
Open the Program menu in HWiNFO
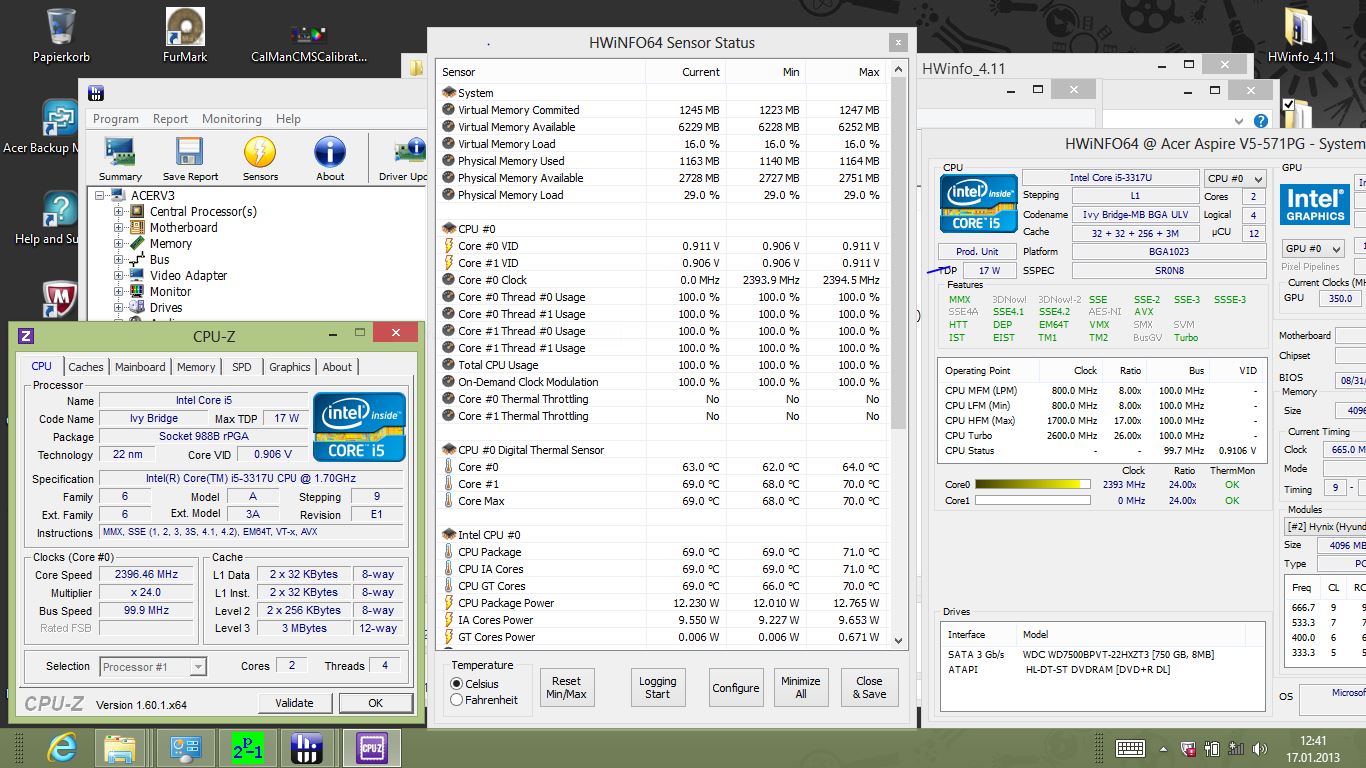coord(116,118)
